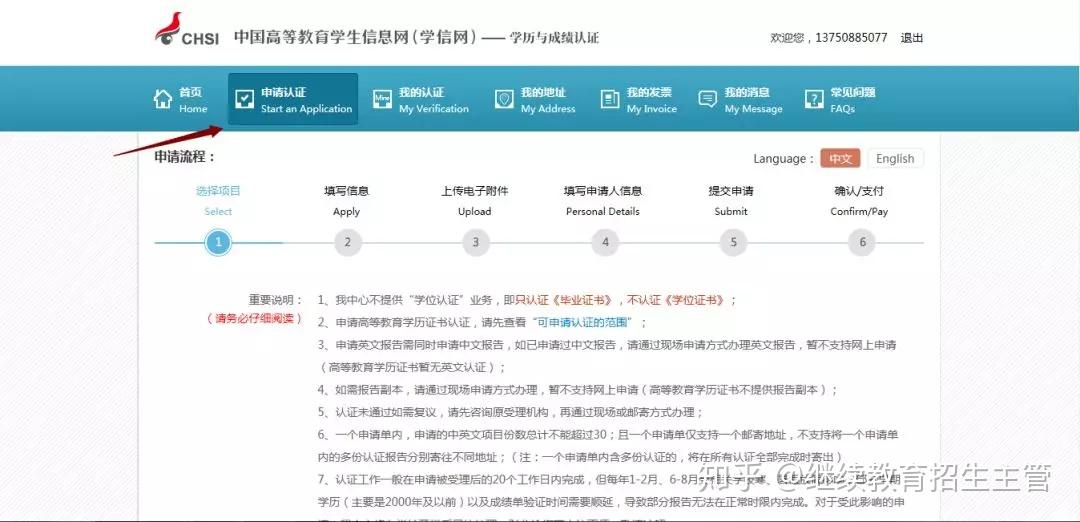Select step 1 circle in application flow

pos(218,242)
